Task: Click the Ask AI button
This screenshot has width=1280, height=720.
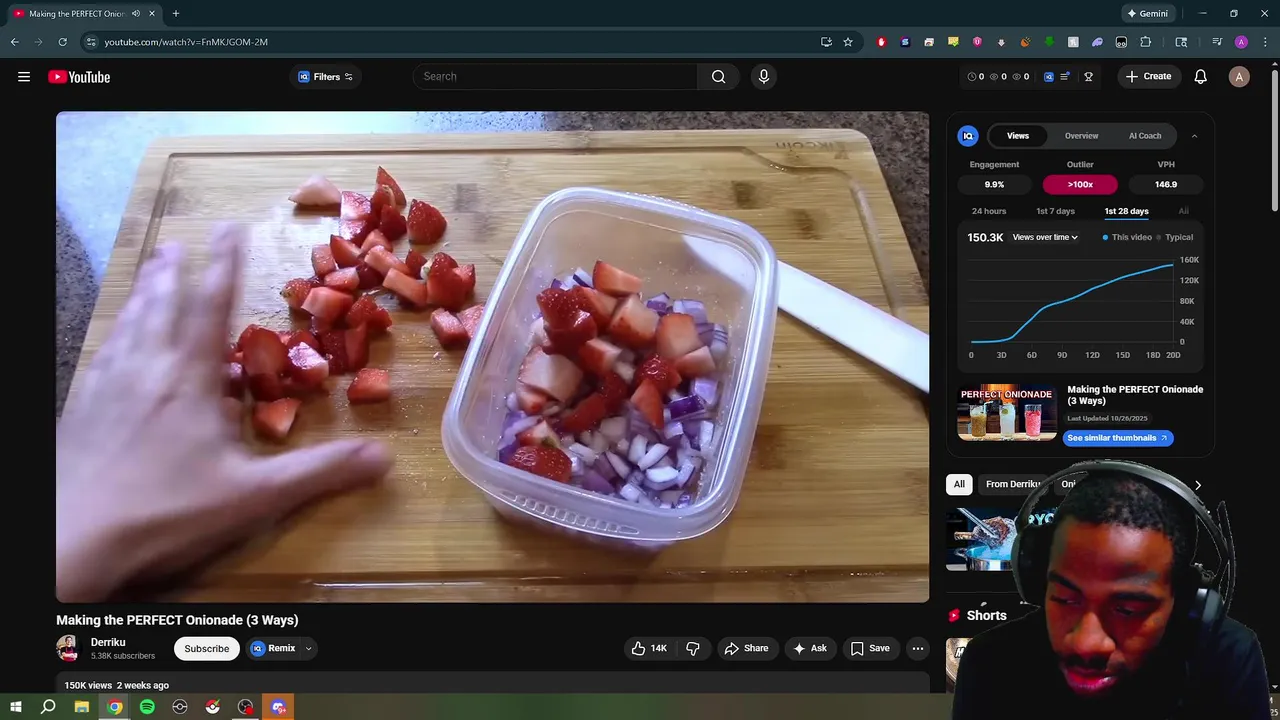Action: (x=810, y=649)
